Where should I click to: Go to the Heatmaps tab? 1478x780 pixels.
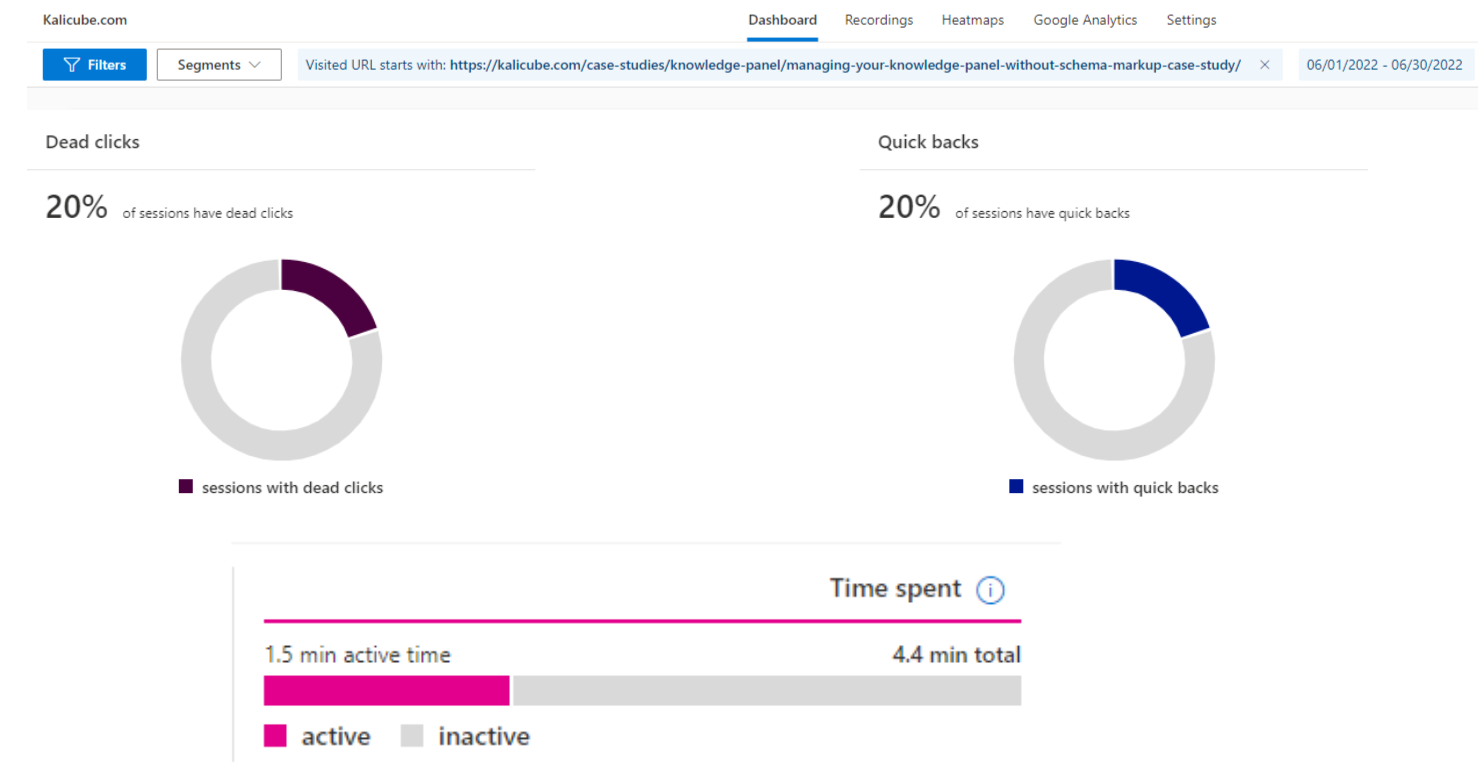tap(972, 20)
